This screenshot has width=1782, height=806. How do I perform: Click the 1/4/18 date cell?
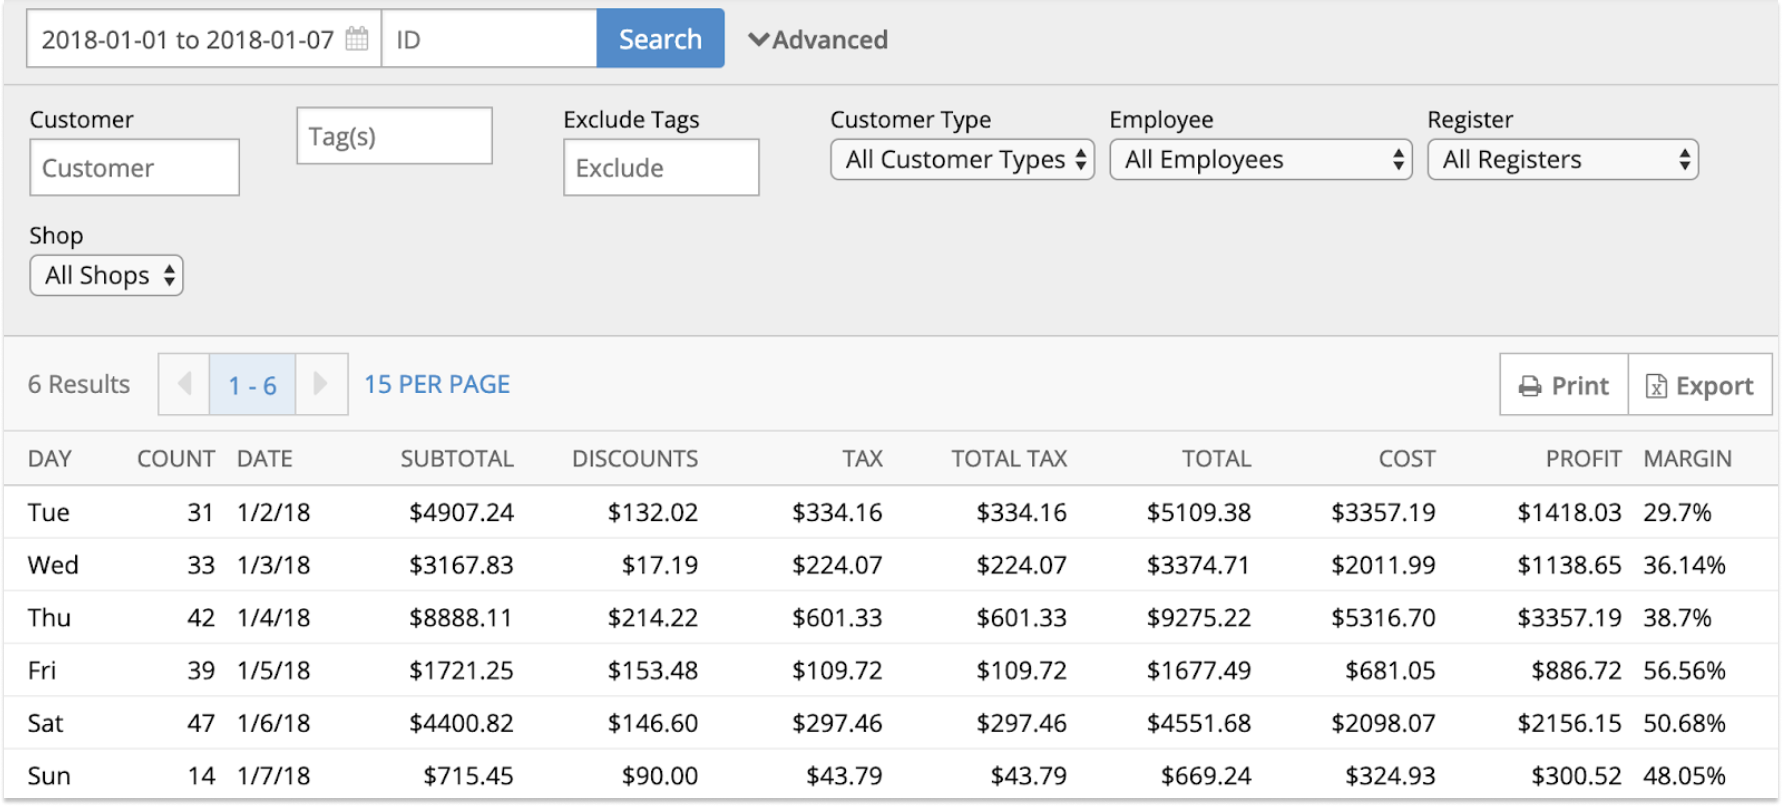coord(273,618)
